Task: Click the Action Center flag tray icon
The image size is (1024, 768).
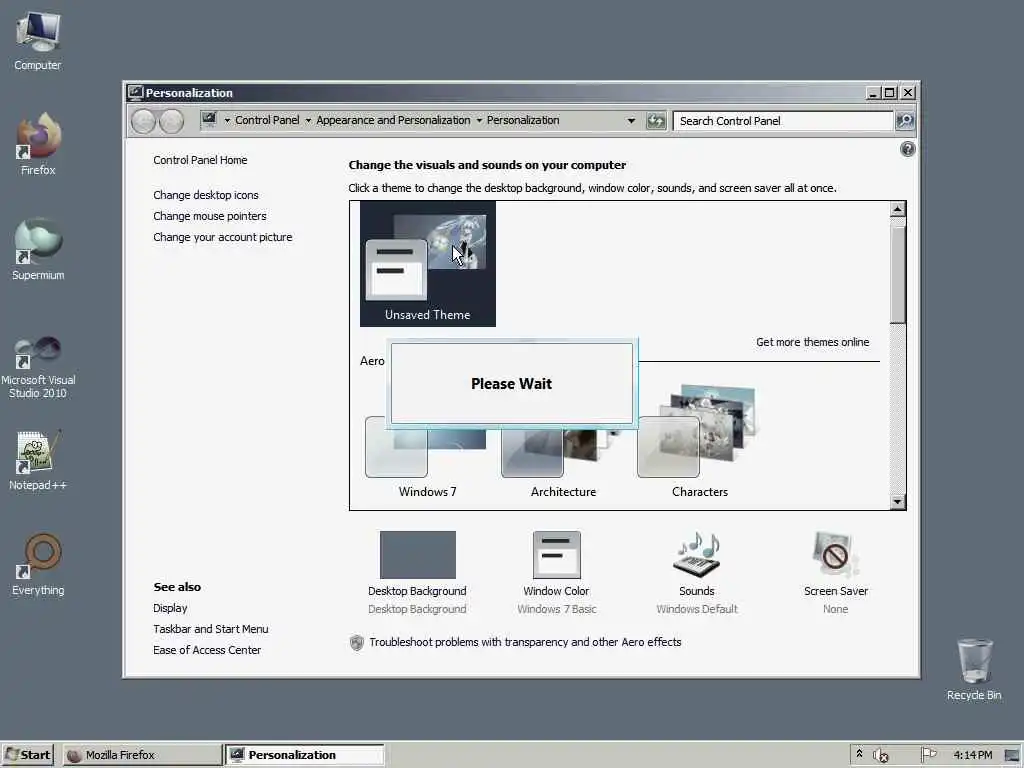Action: click(928, 754)
